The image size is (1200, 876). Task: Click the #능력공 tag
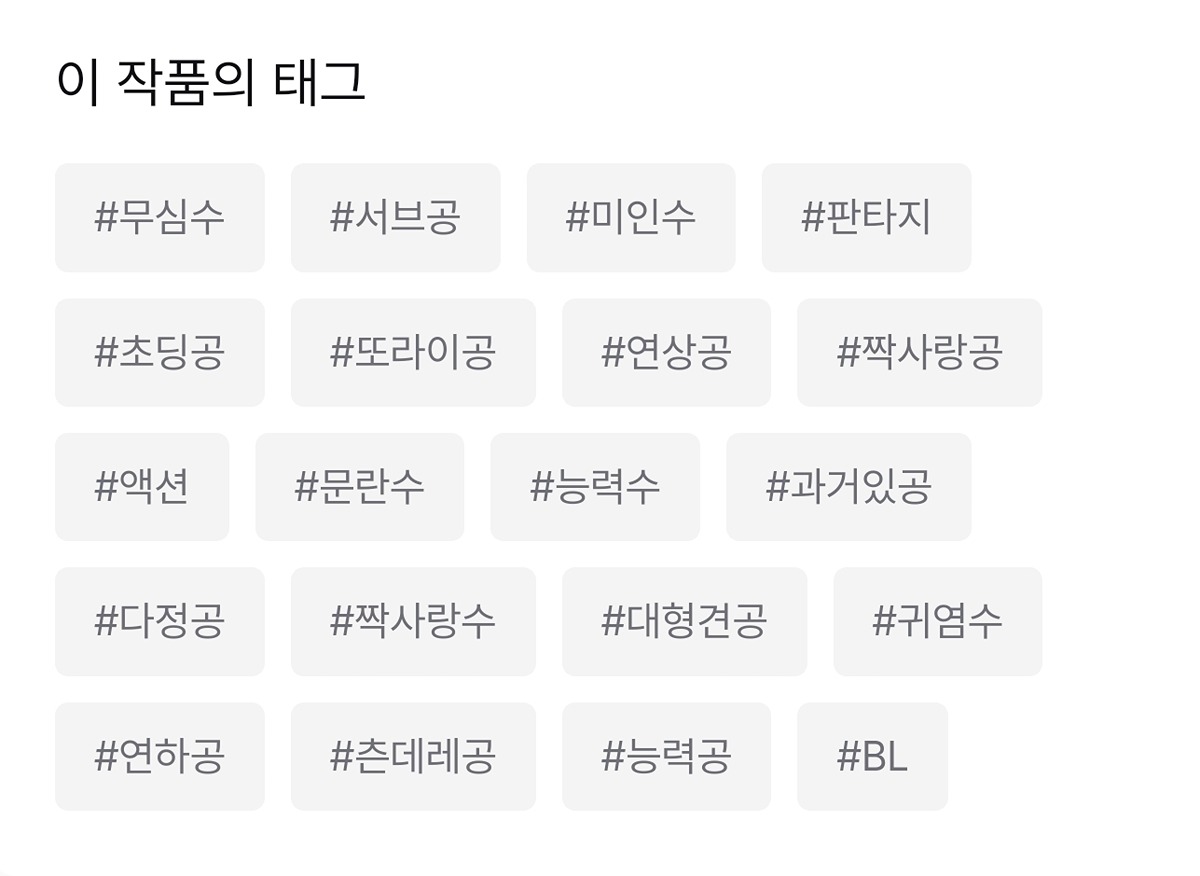pyautogui.click(x=666, y=756)
